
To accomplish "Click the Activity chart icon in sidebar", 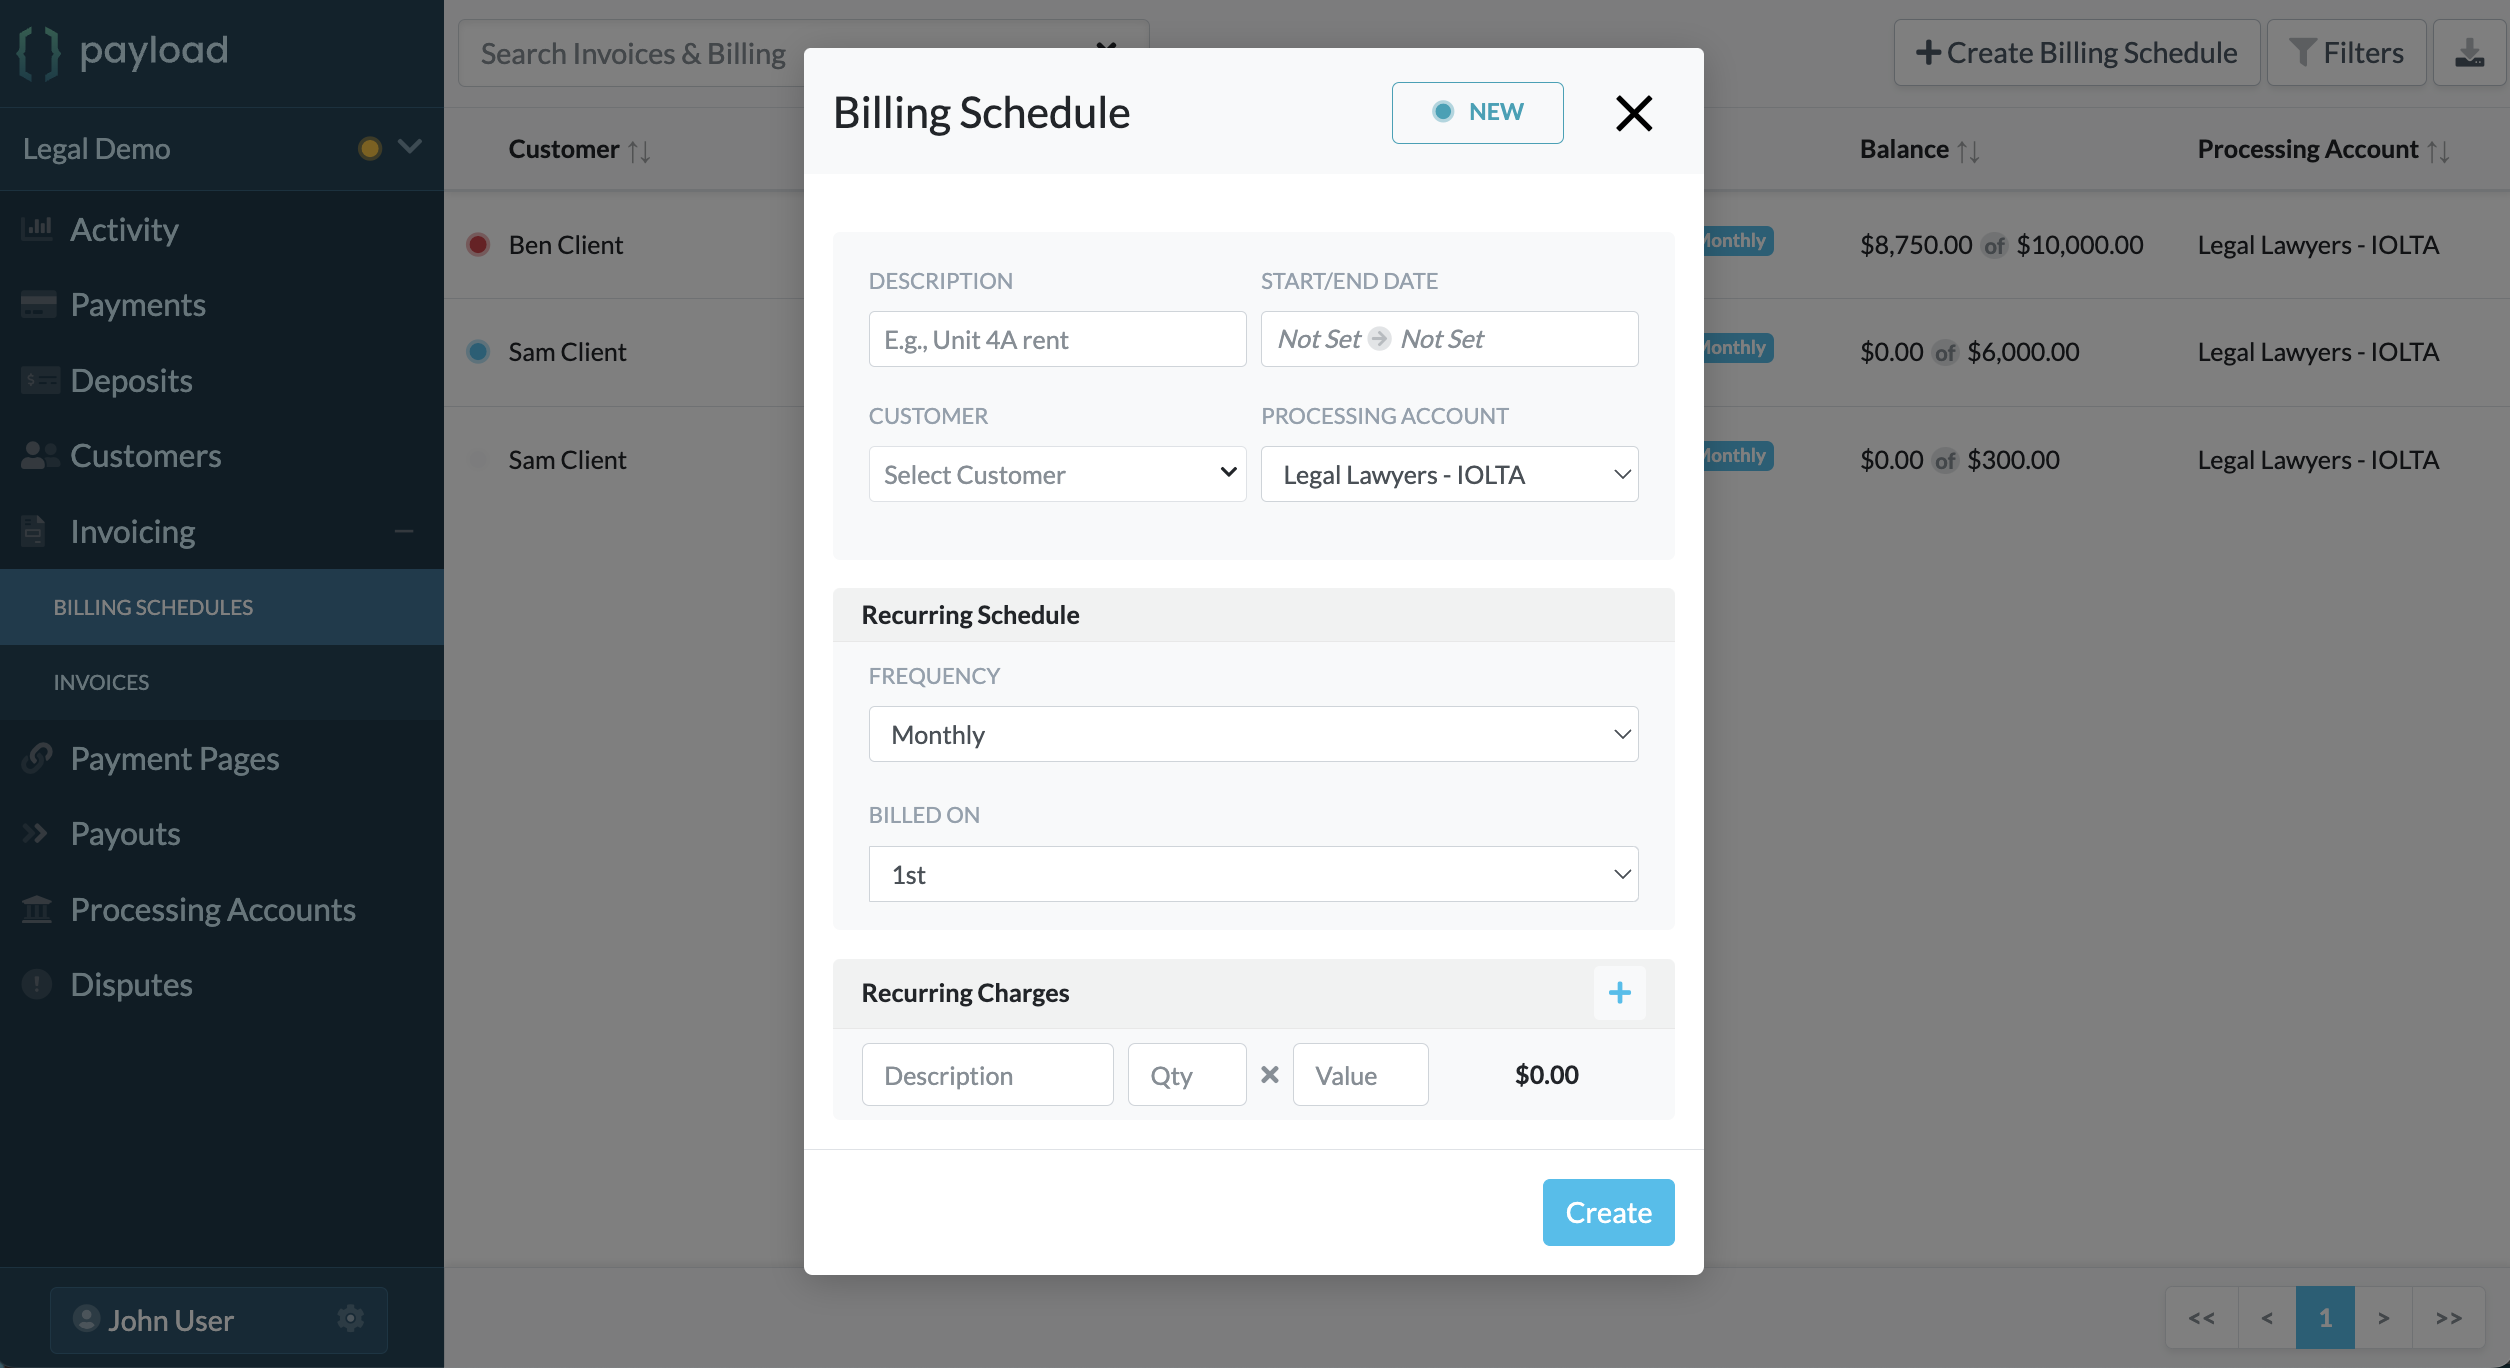I will click(37, 229).
